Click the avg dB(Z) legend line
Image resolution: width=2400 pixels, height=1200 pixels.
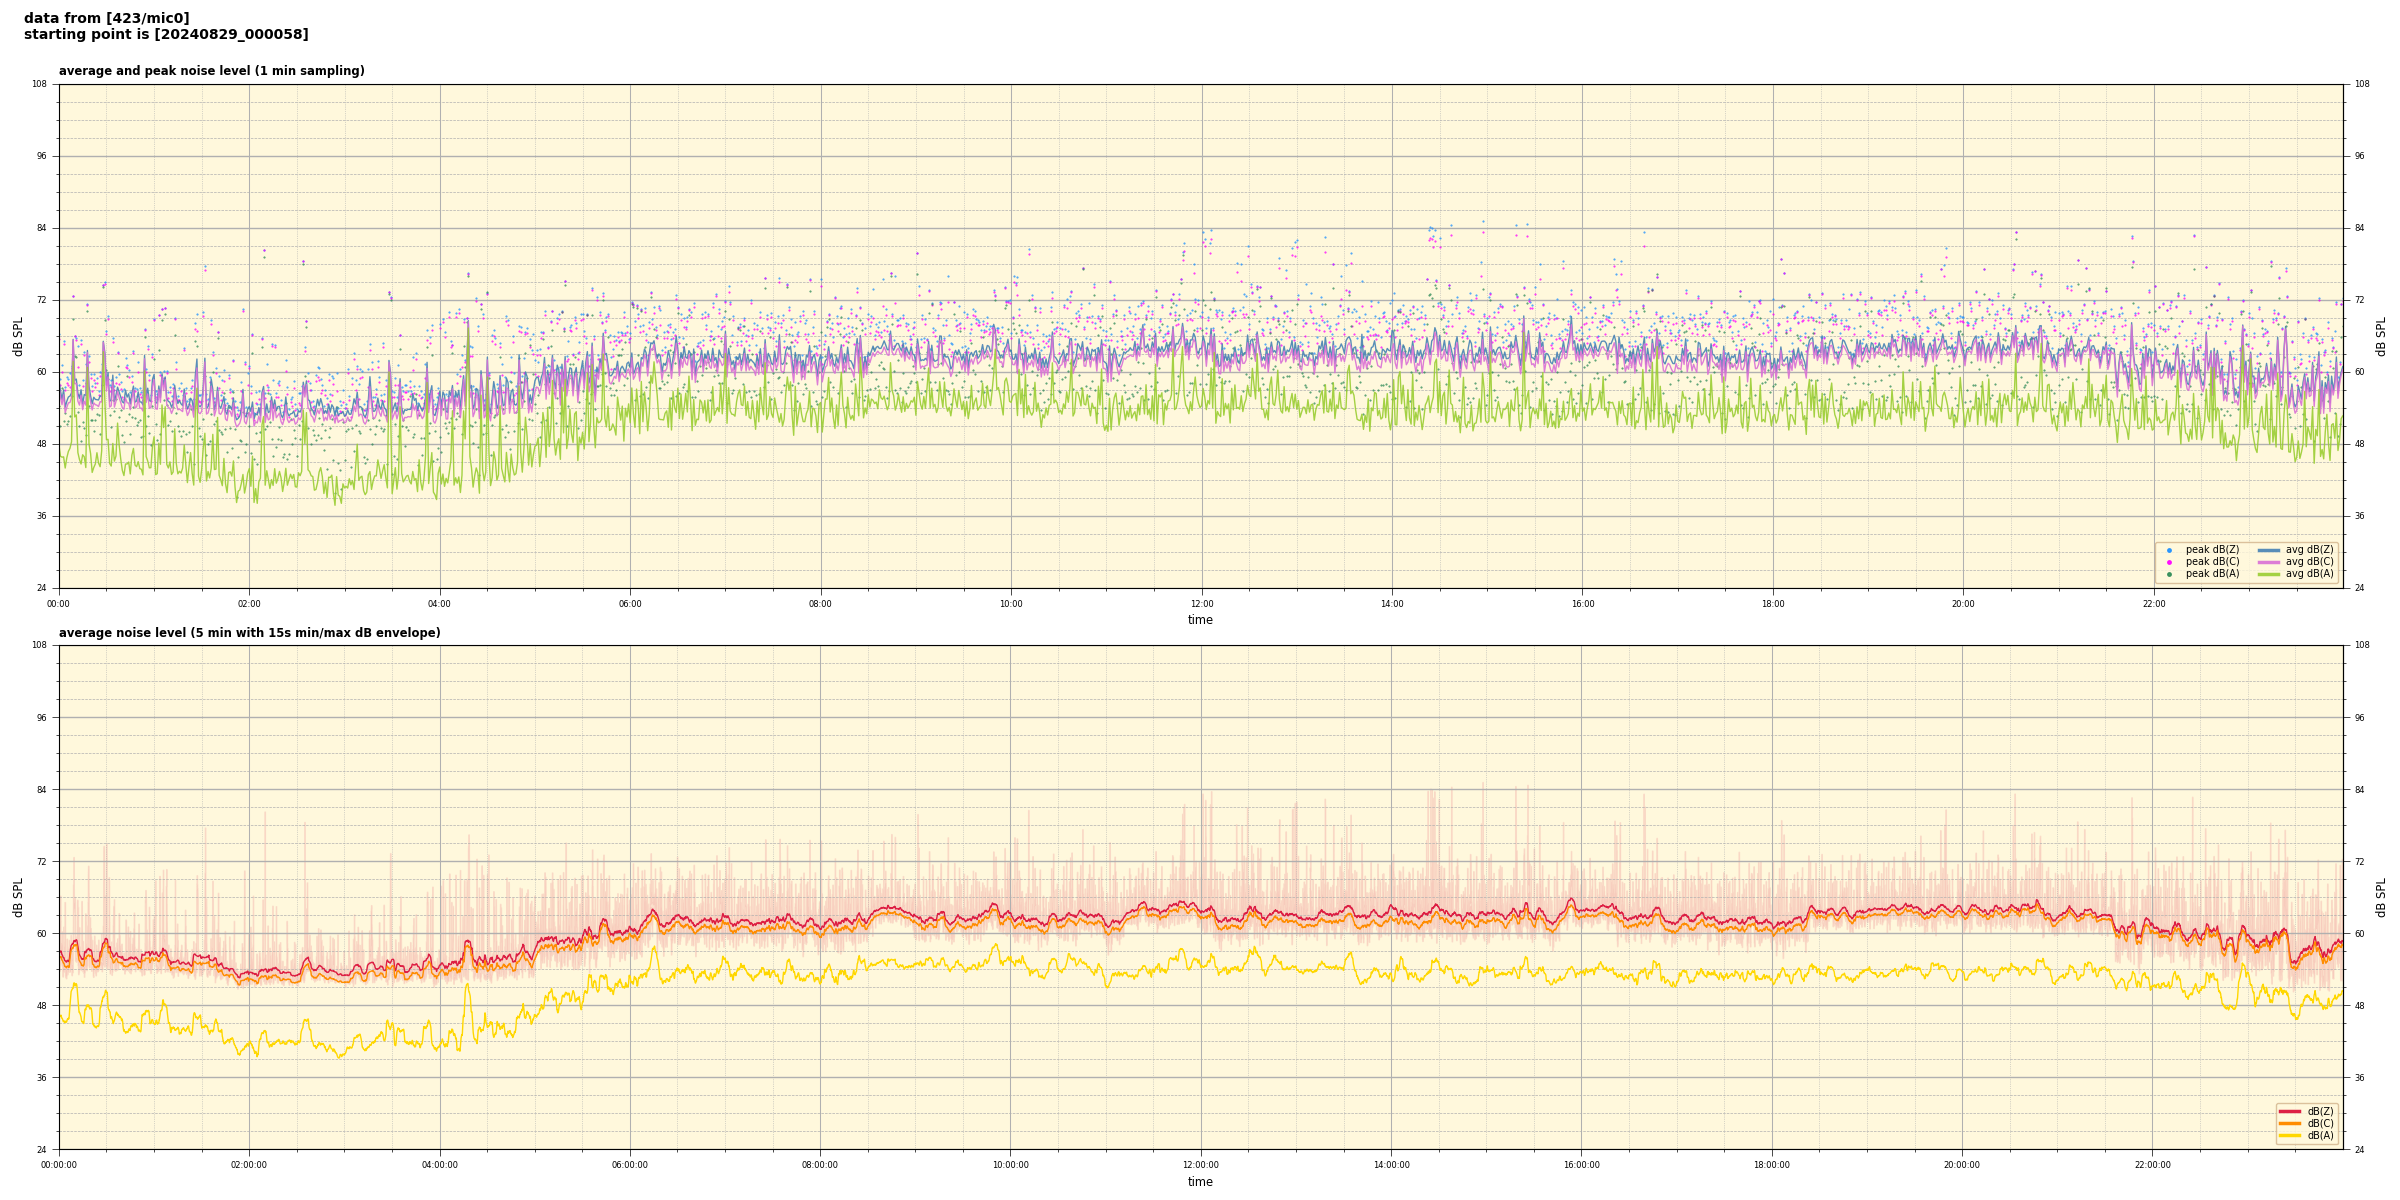tap(2269, 550)
